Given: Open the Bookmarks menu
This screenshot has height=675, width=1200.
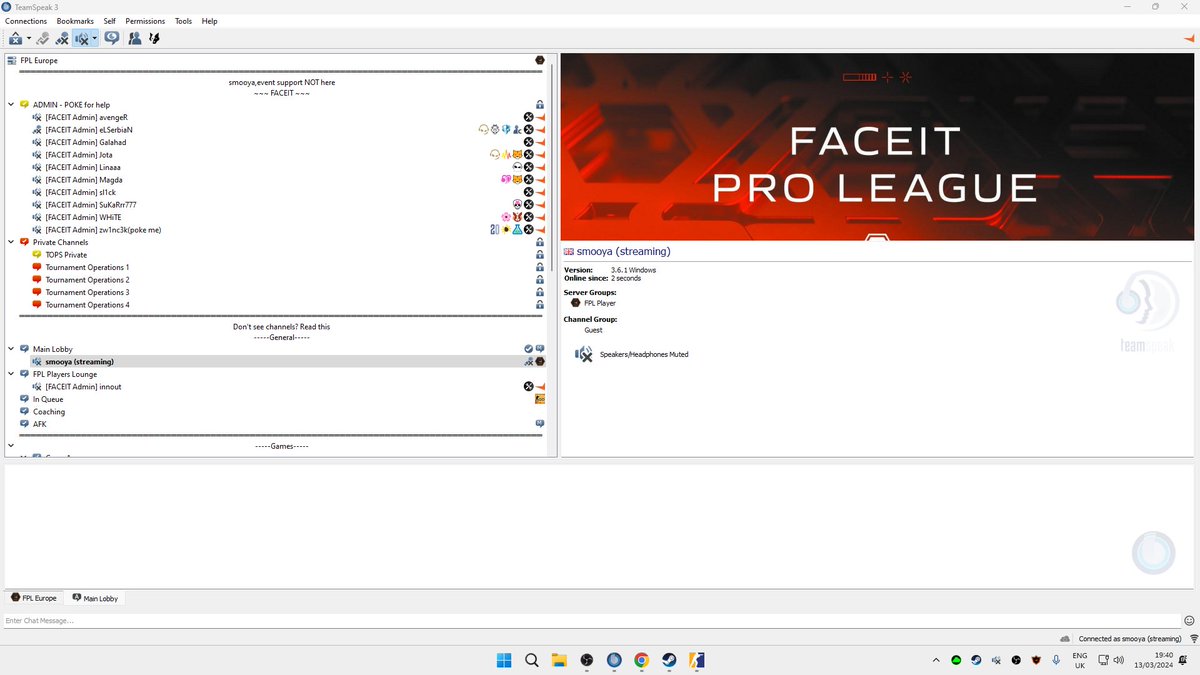Looking at the screenshot, I should coord(75,21).
